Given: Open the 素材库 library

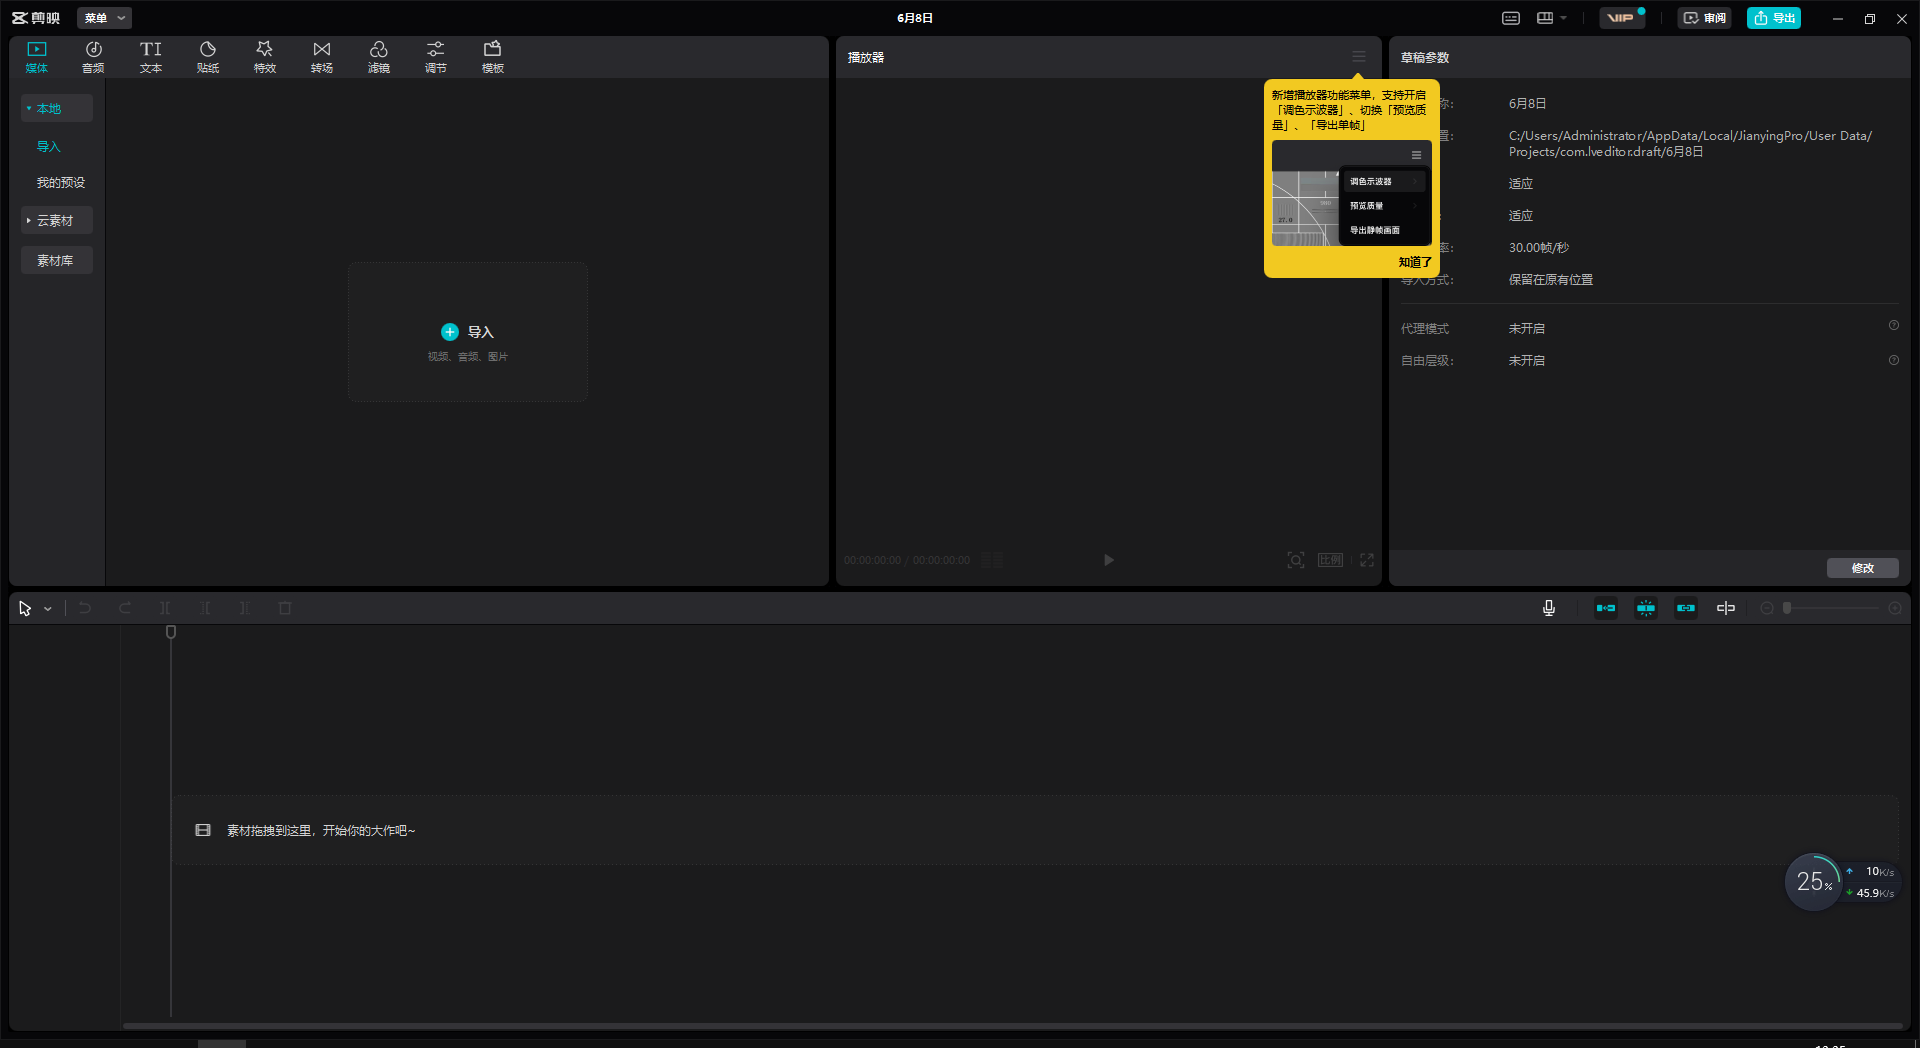Looking at the screenshot, I should (57, 260).
